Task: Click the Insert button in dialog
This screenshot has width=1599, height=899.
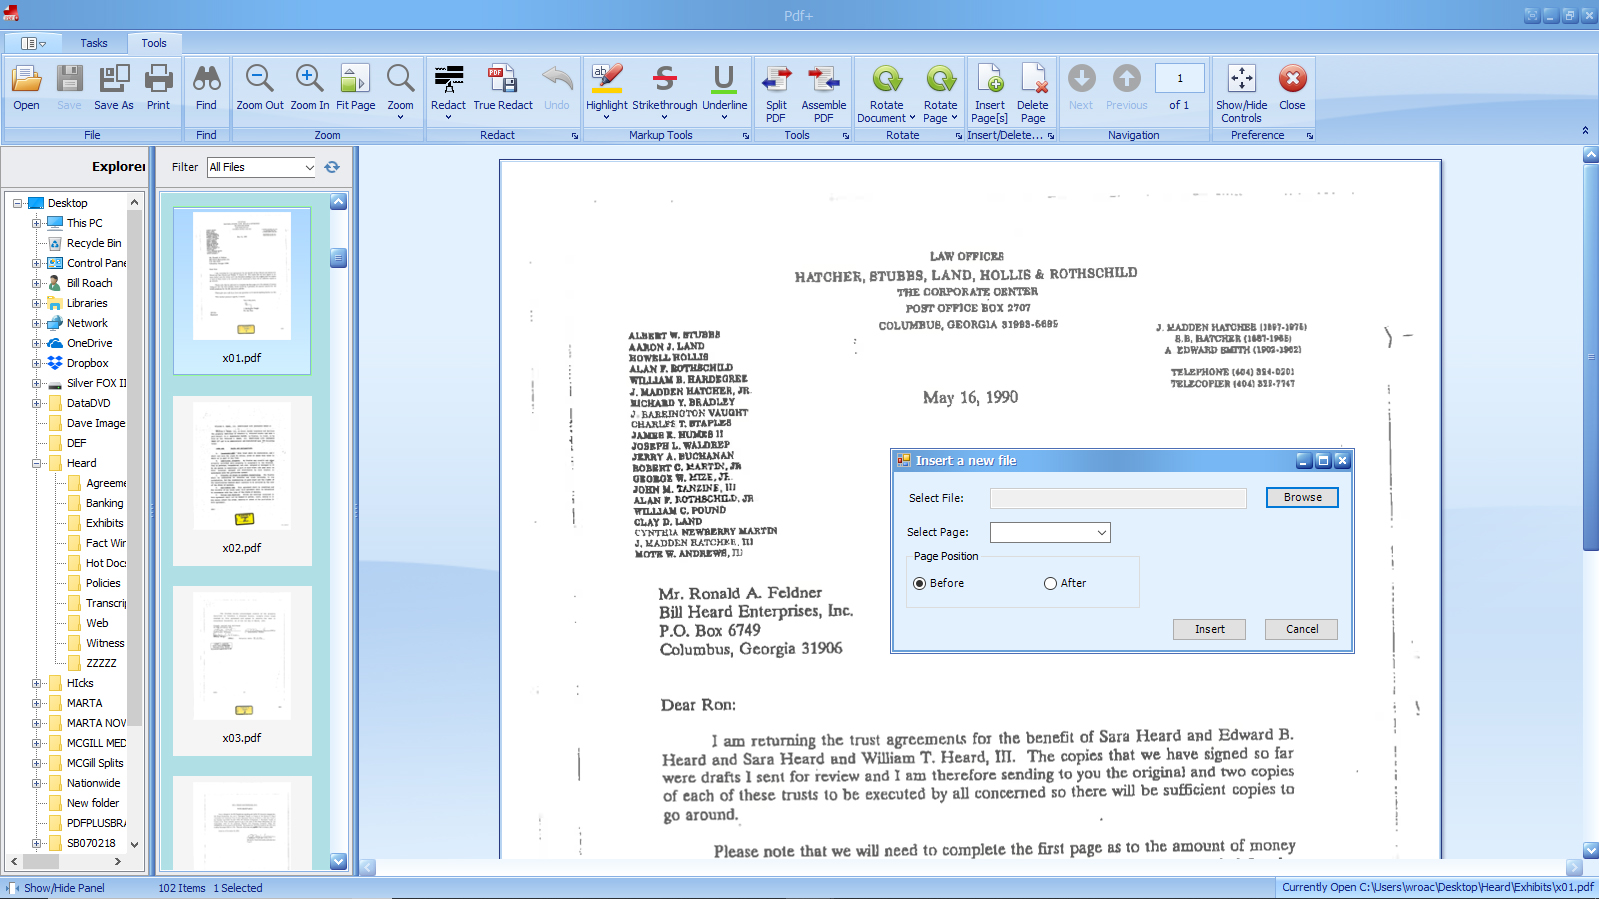Action: click(1209, 629)
